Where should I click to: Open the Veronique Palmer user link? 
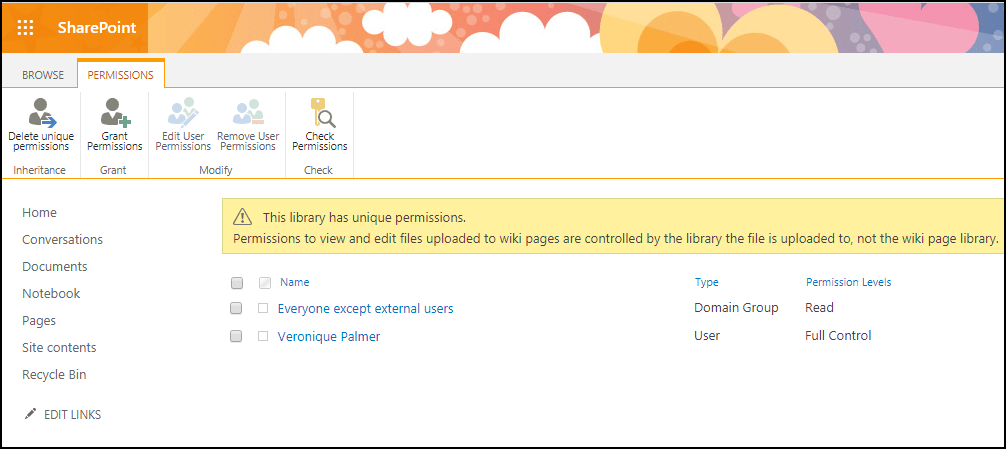pyautogui.click(x=328, y=336)
